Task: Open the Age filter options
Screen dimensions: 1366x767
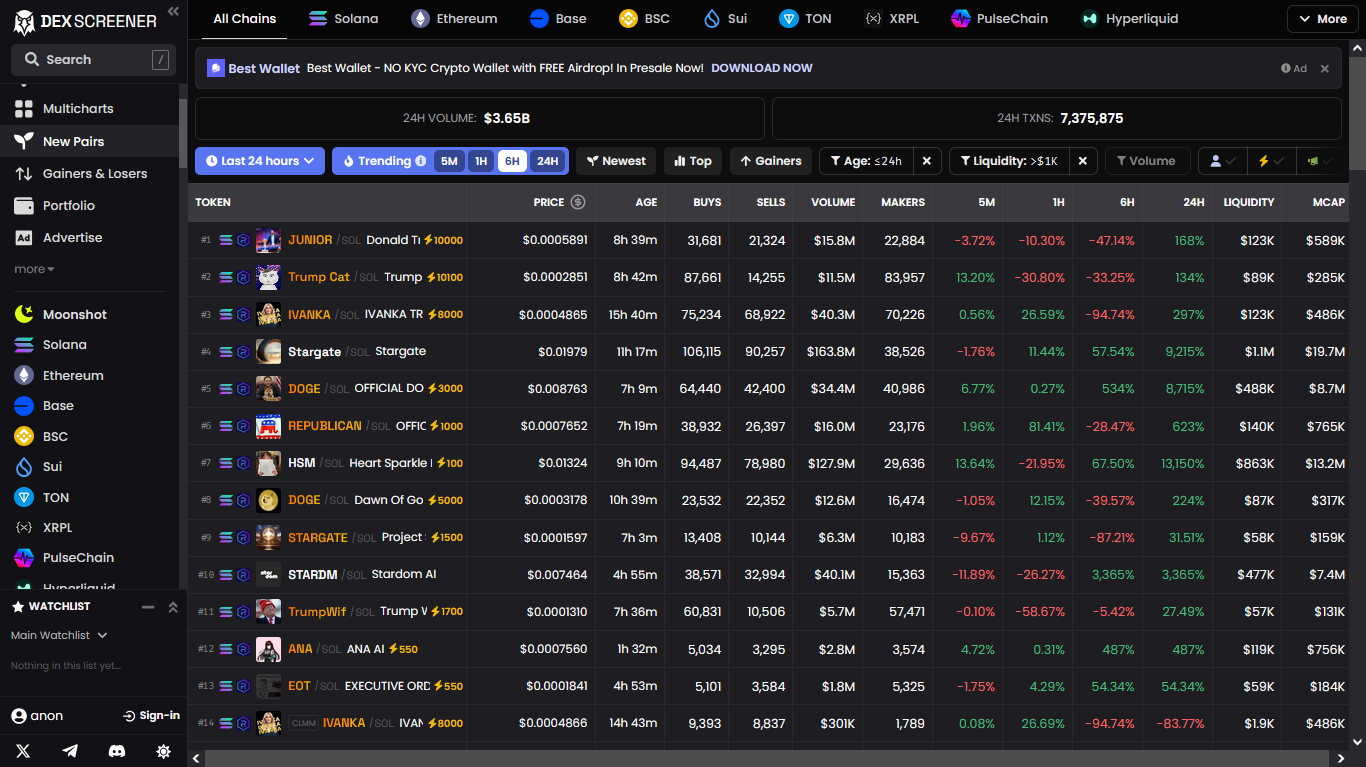Action: pyautogui.click(x=866, y=161)
